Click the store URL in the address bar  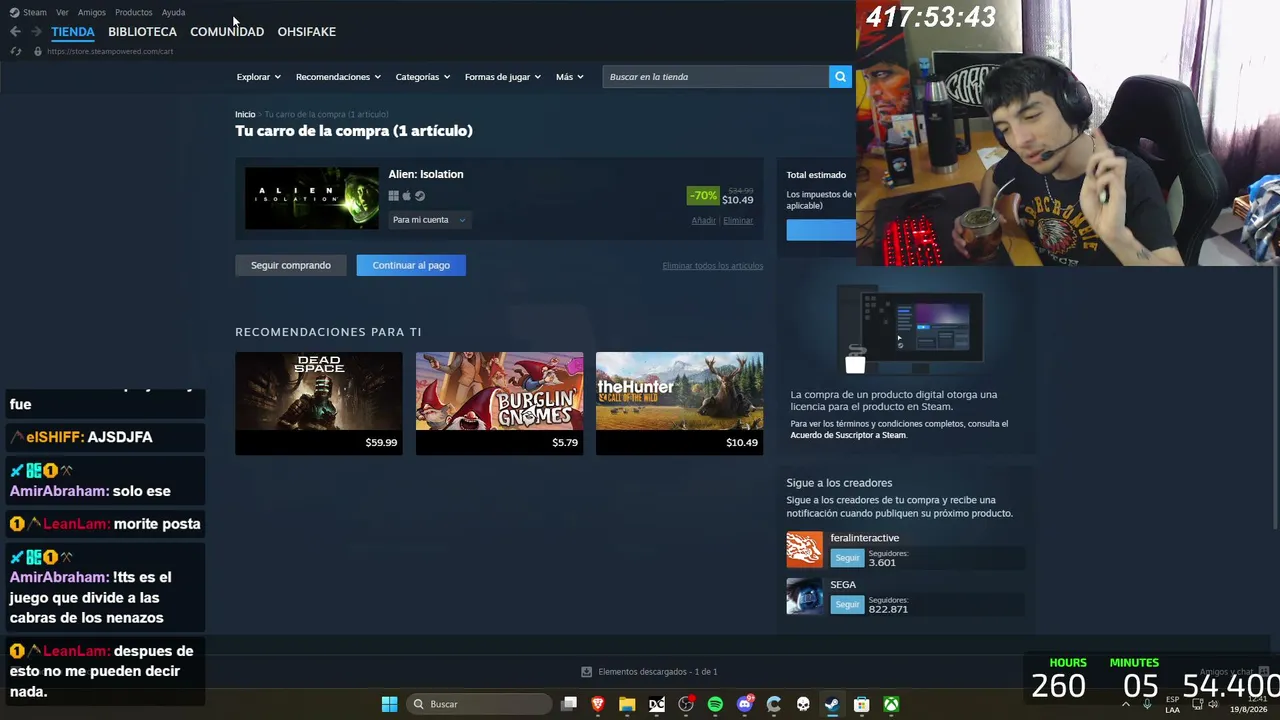tap(110, 51)
